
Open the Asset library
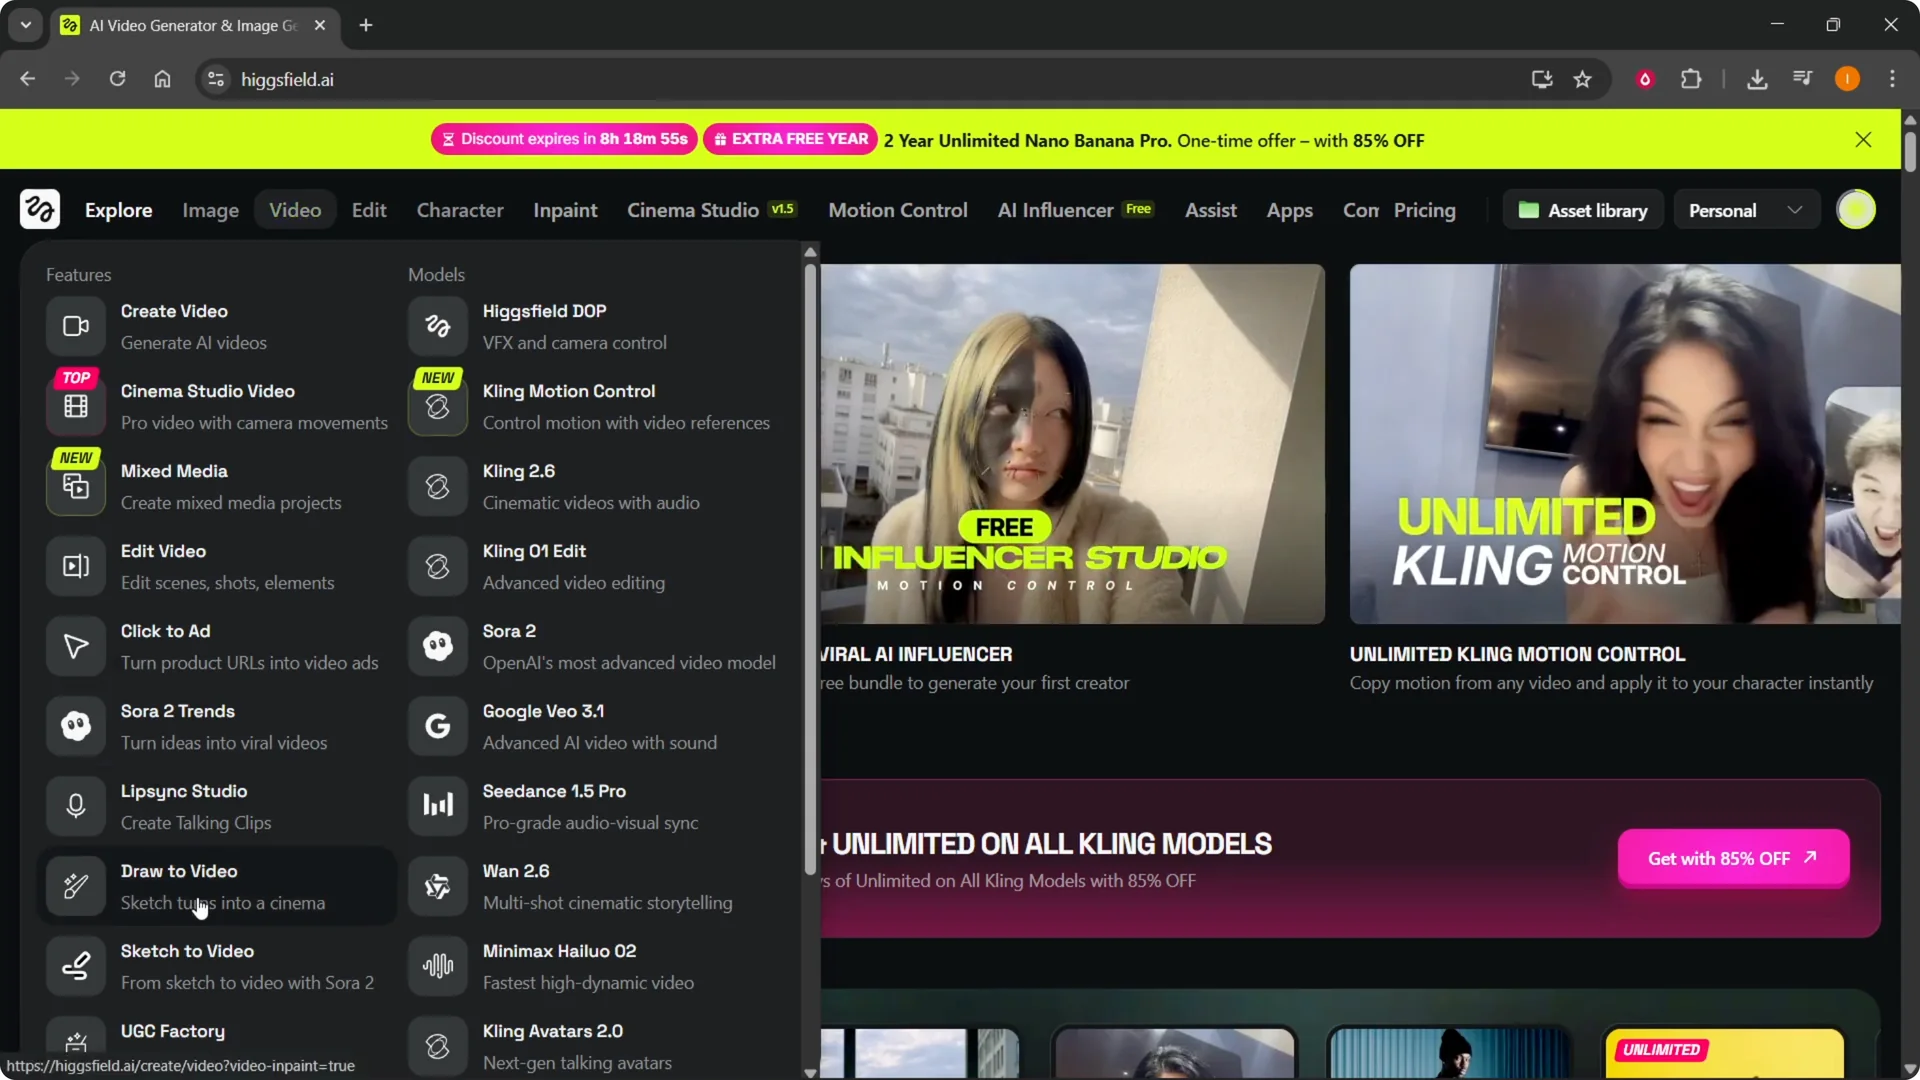pyautogui.click(x=1582, y=210)
